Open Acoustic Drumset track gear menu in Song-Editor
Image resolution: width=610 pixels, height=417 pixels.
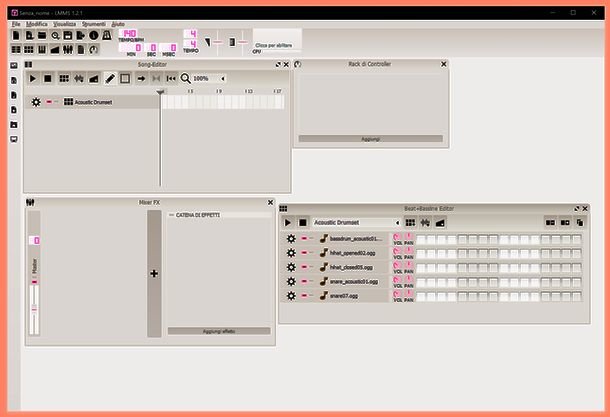pyautogui.click(x=36, y=102)
